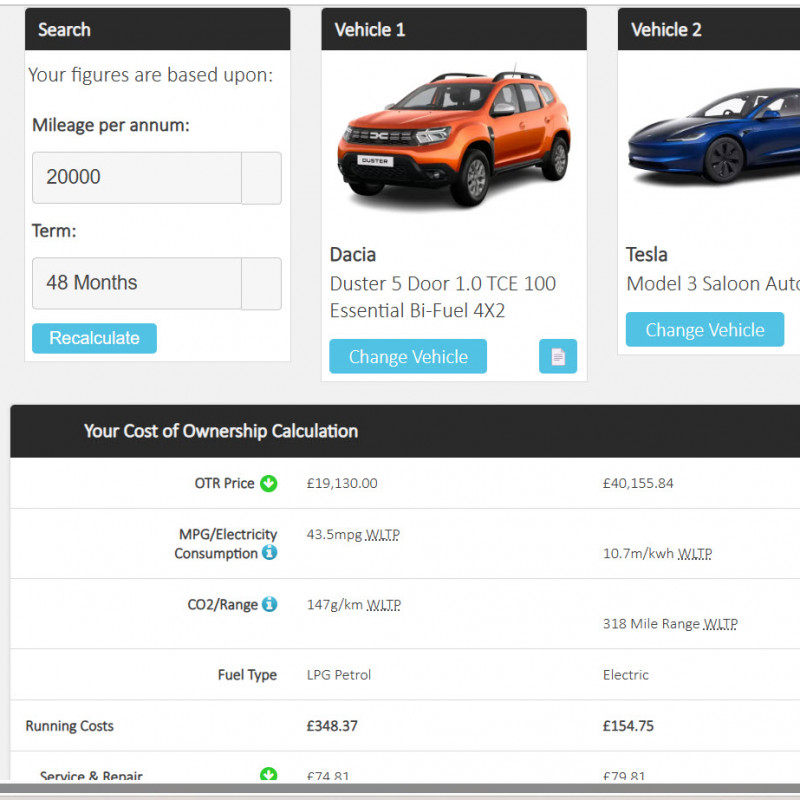
Task: Click the Recalculate button
Action: click(x=94, y=338)
